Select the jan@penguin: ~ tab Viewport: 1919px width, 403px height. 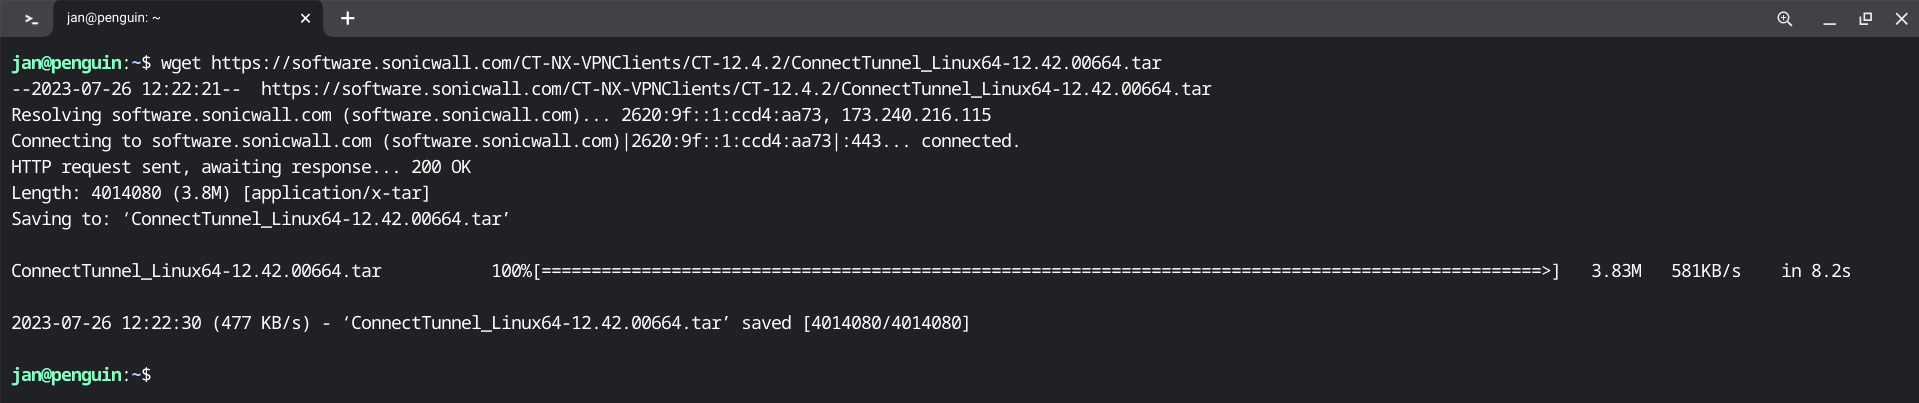tap(170, 19)
